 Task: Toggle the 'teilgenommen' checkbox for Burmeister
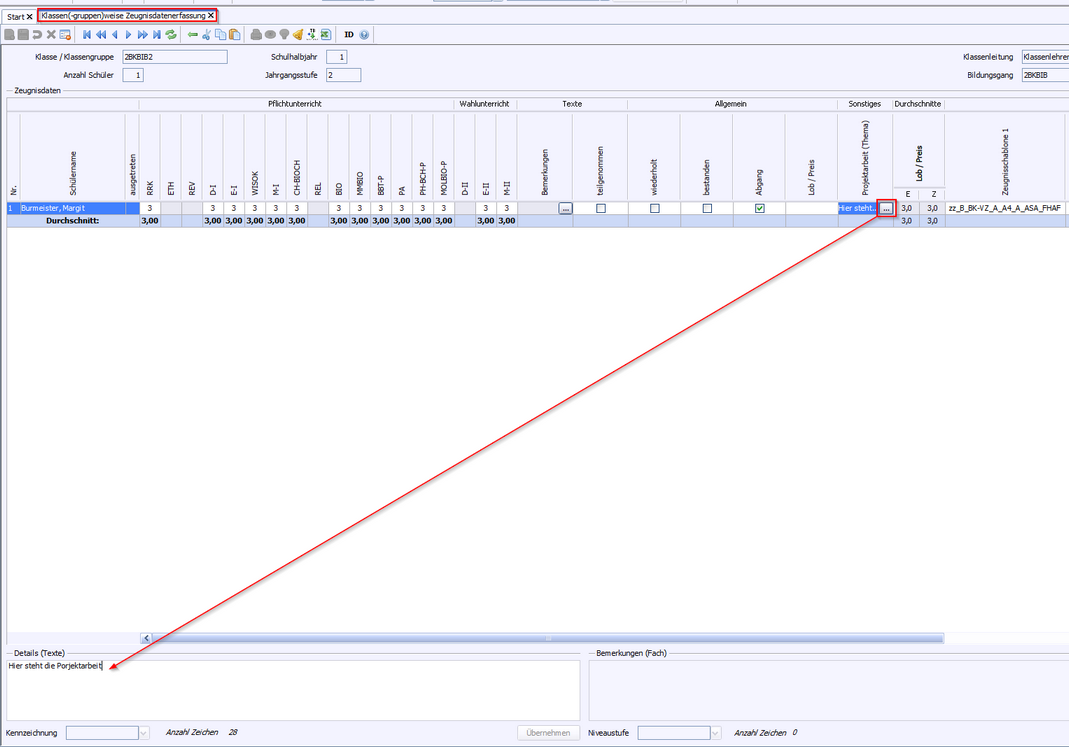600,209
